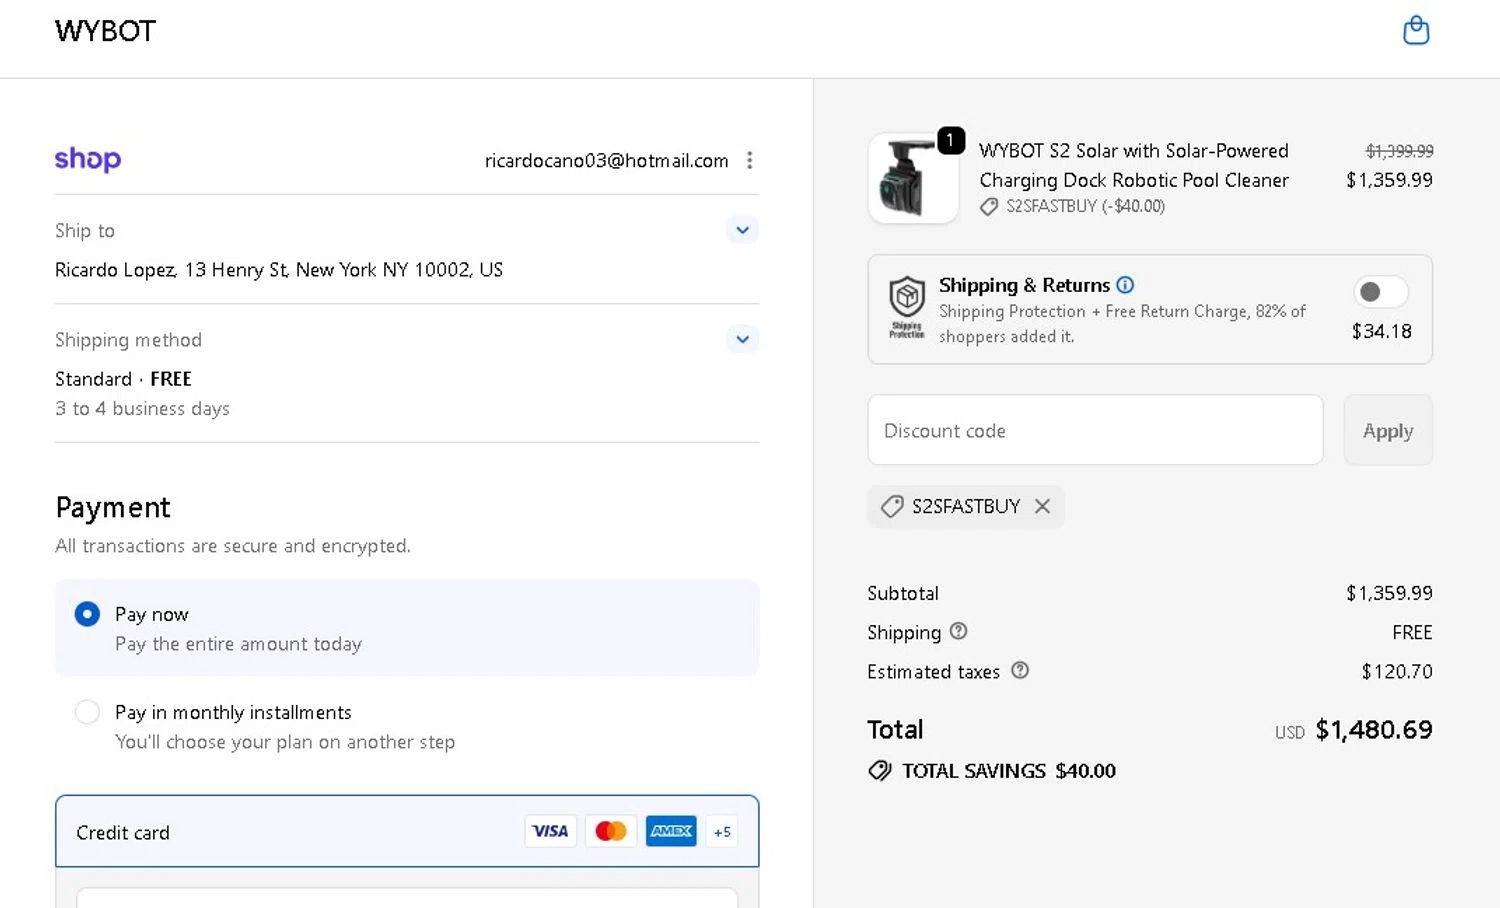Click the Amex card icon

[x=671, y=831]
